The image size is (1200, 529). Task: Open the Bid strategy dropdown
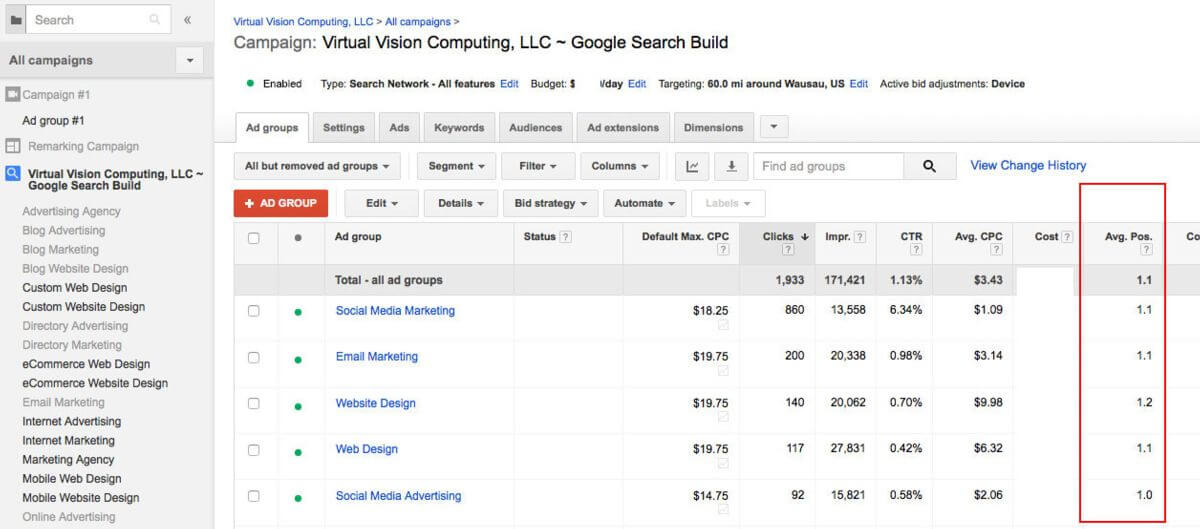551,203
